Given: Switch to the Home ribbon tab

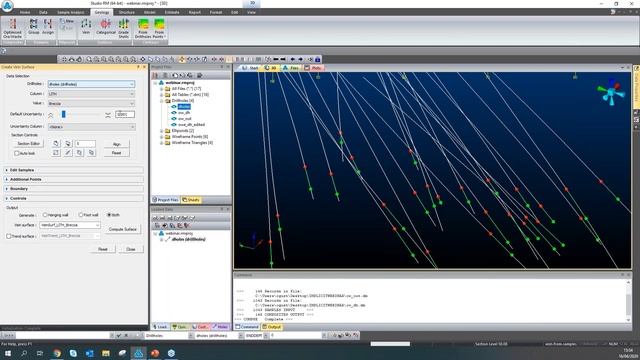Looking at the screenshot, I should point(25,12).
